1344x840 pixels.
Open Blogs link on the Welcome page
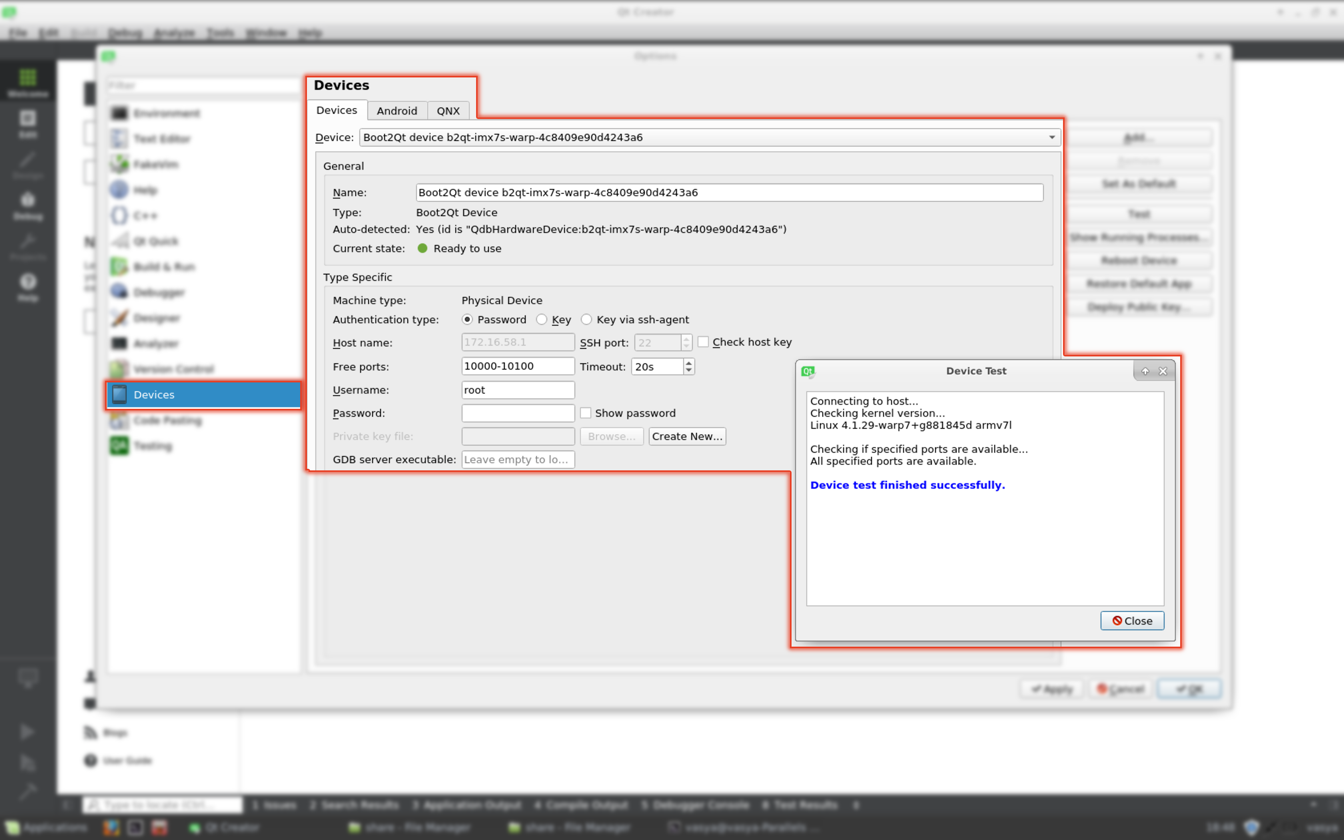(106, 733)
